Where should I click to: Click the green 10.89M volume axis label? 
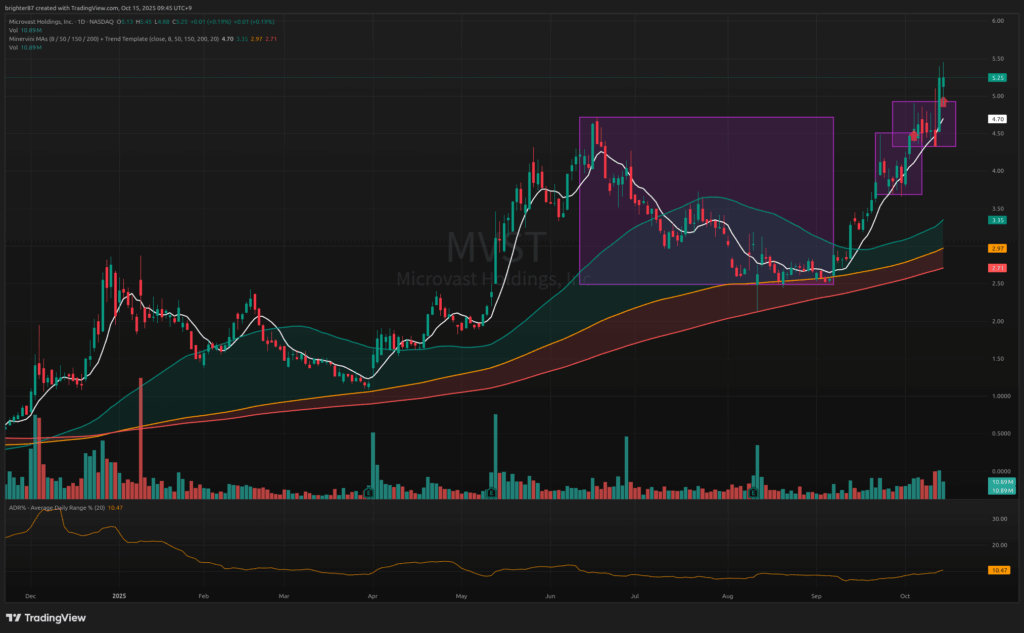point(997,482)
